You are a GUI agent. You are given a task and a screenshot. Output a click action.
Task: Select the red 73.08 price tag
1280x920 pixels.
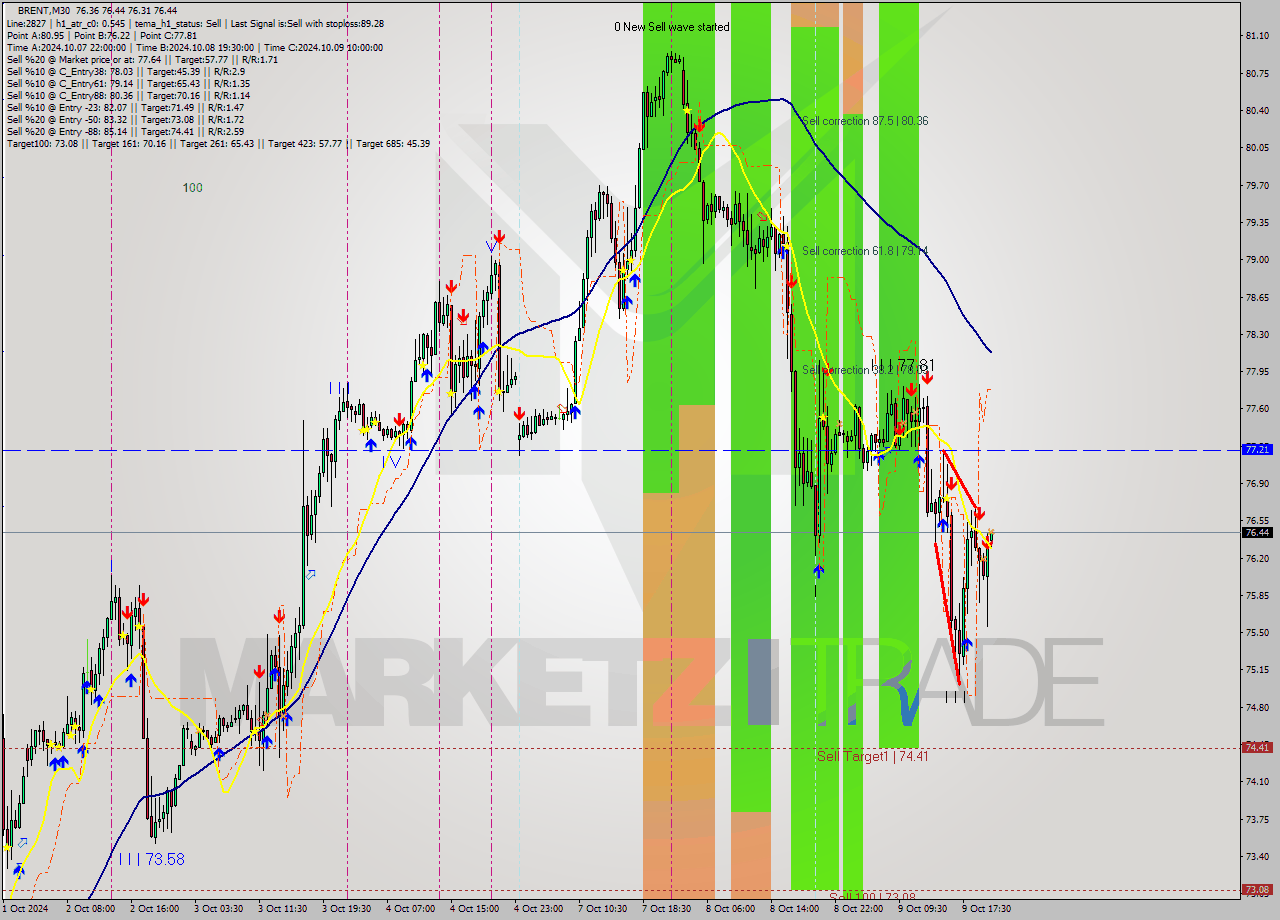(x=1257, y=889)
